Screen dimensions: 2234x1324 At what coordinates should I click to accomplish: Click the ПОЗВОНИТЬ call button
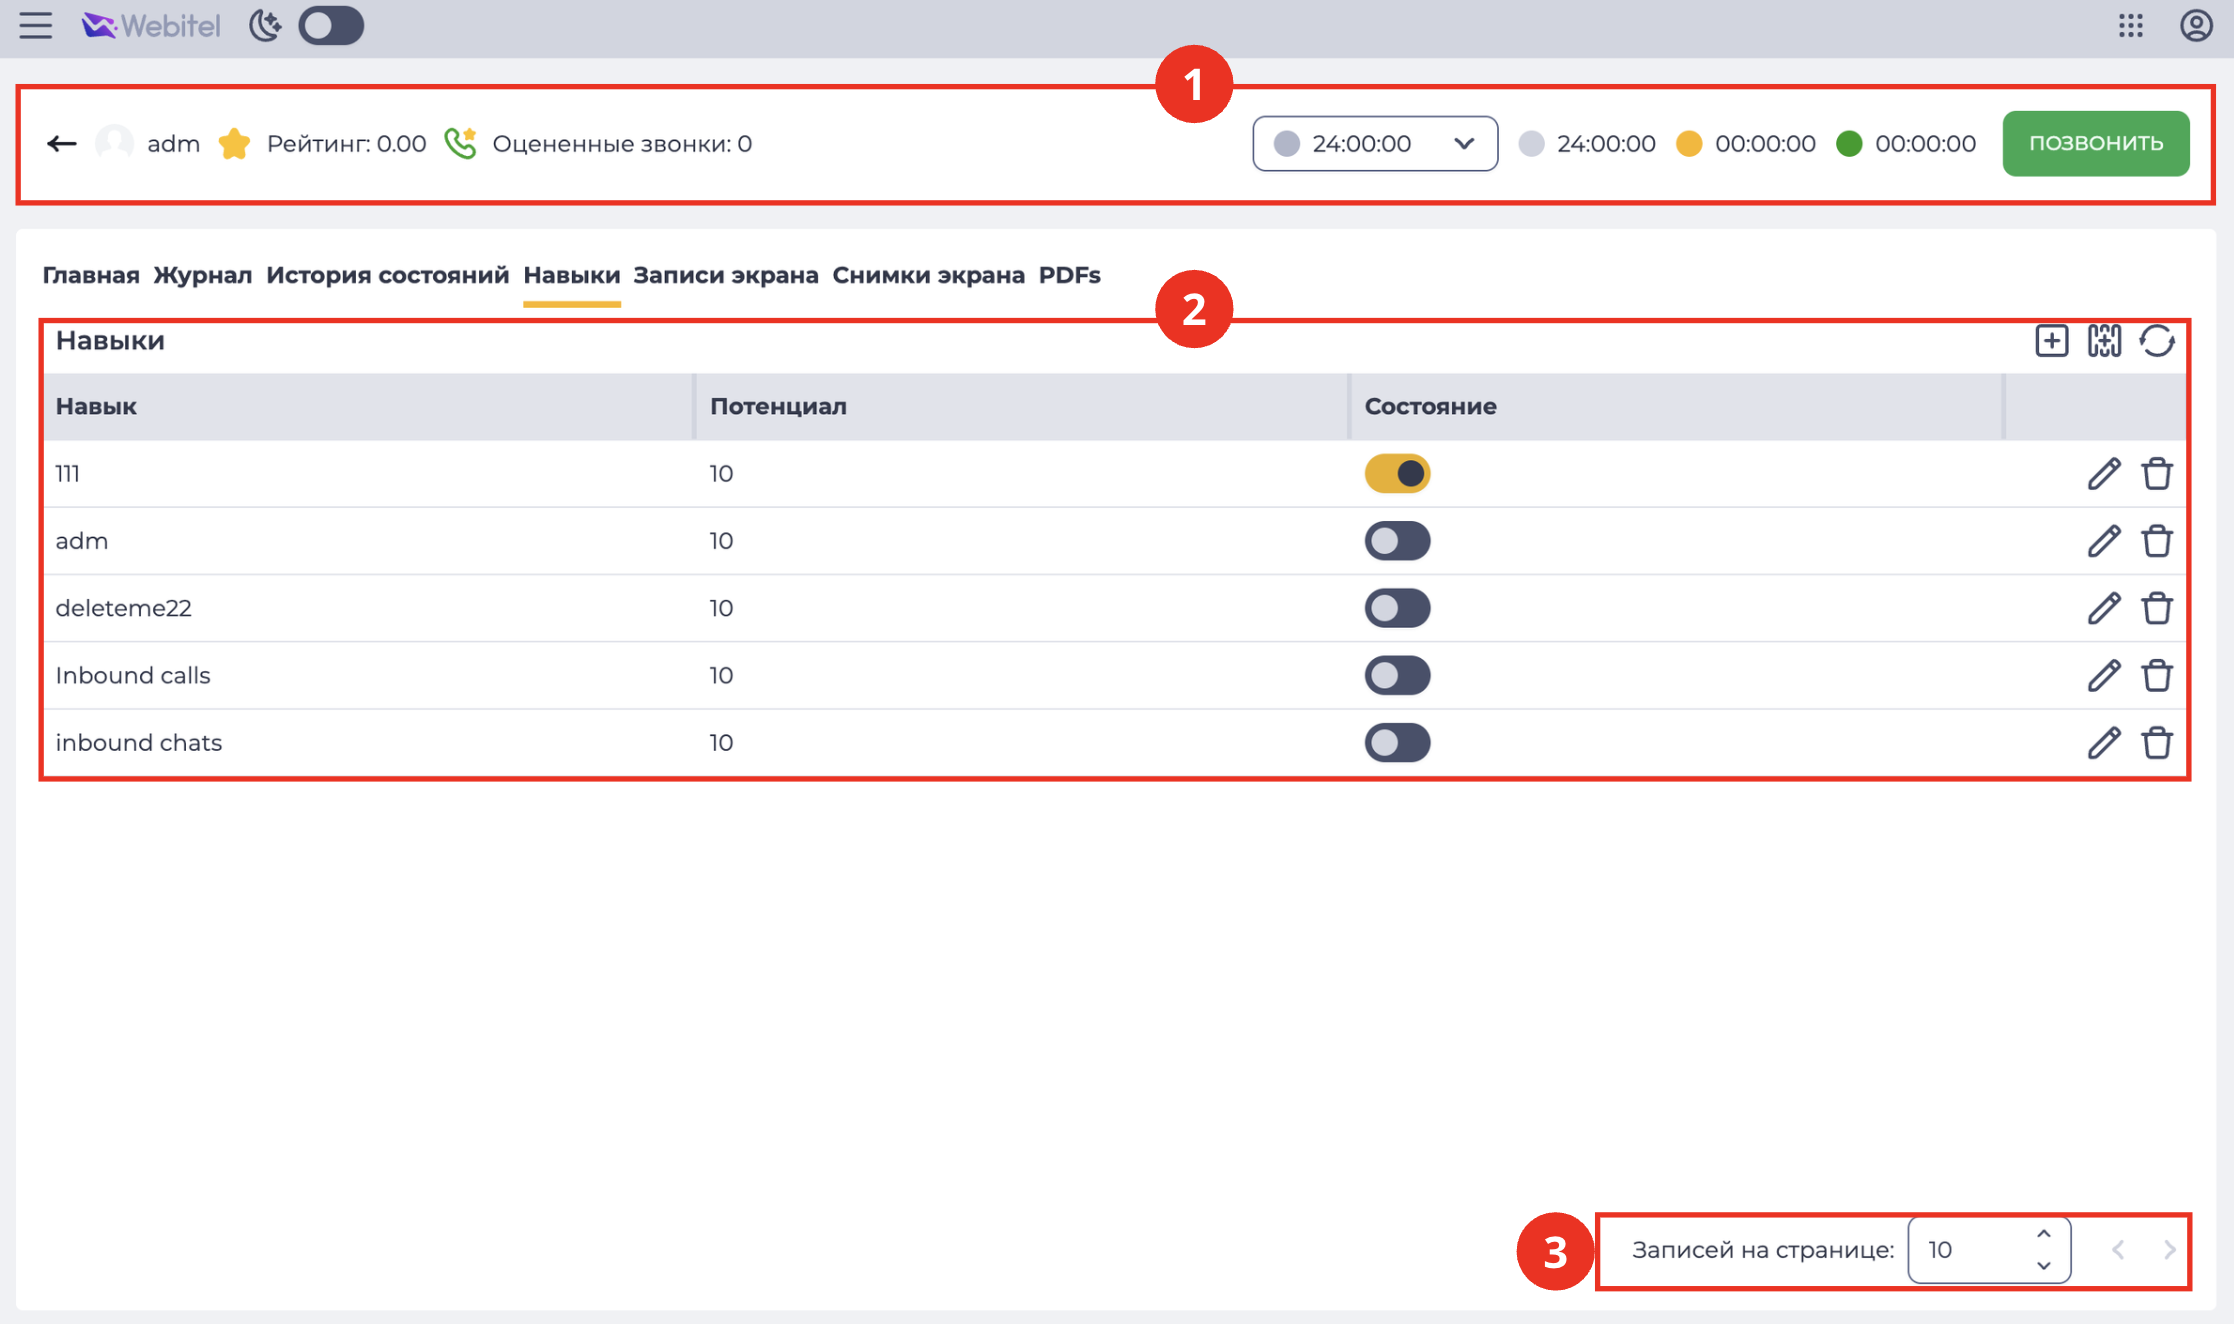pos(2096,144)
